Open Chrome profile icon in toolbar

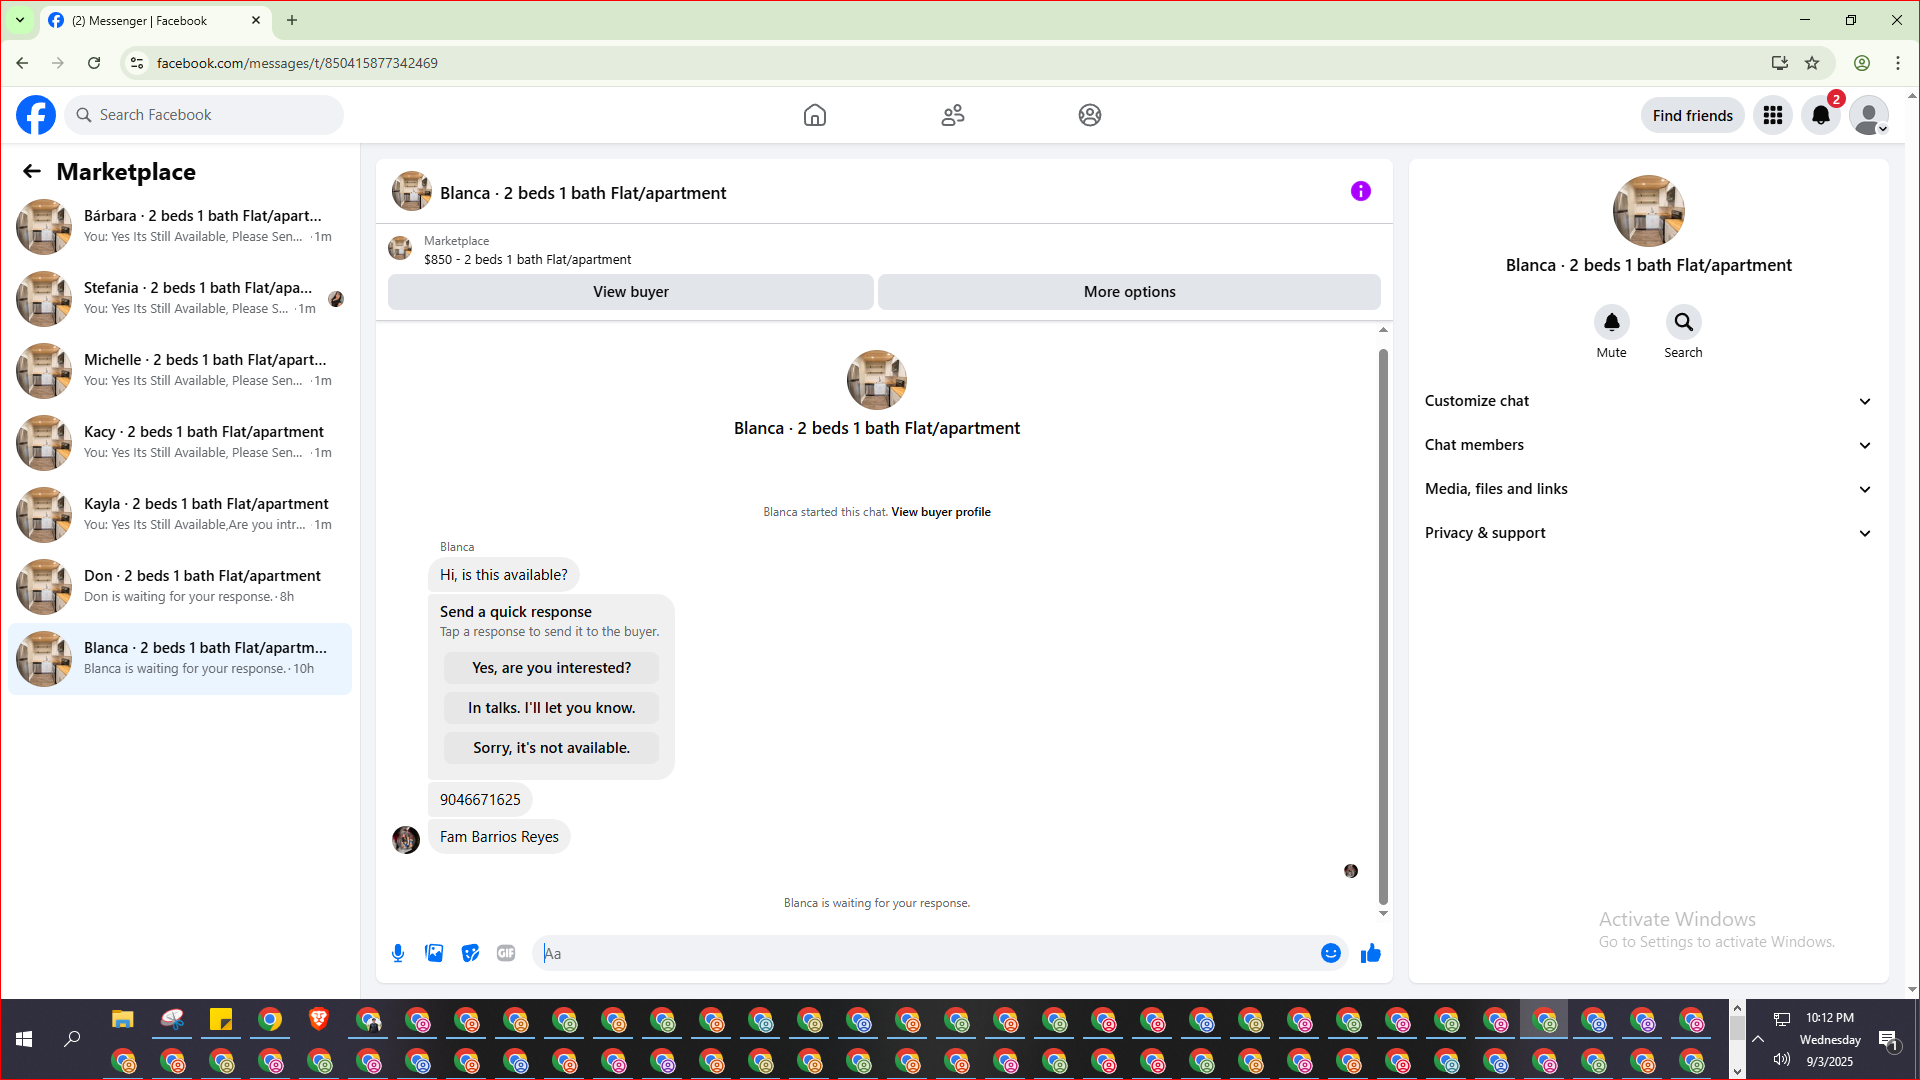tap(1862, 63)
